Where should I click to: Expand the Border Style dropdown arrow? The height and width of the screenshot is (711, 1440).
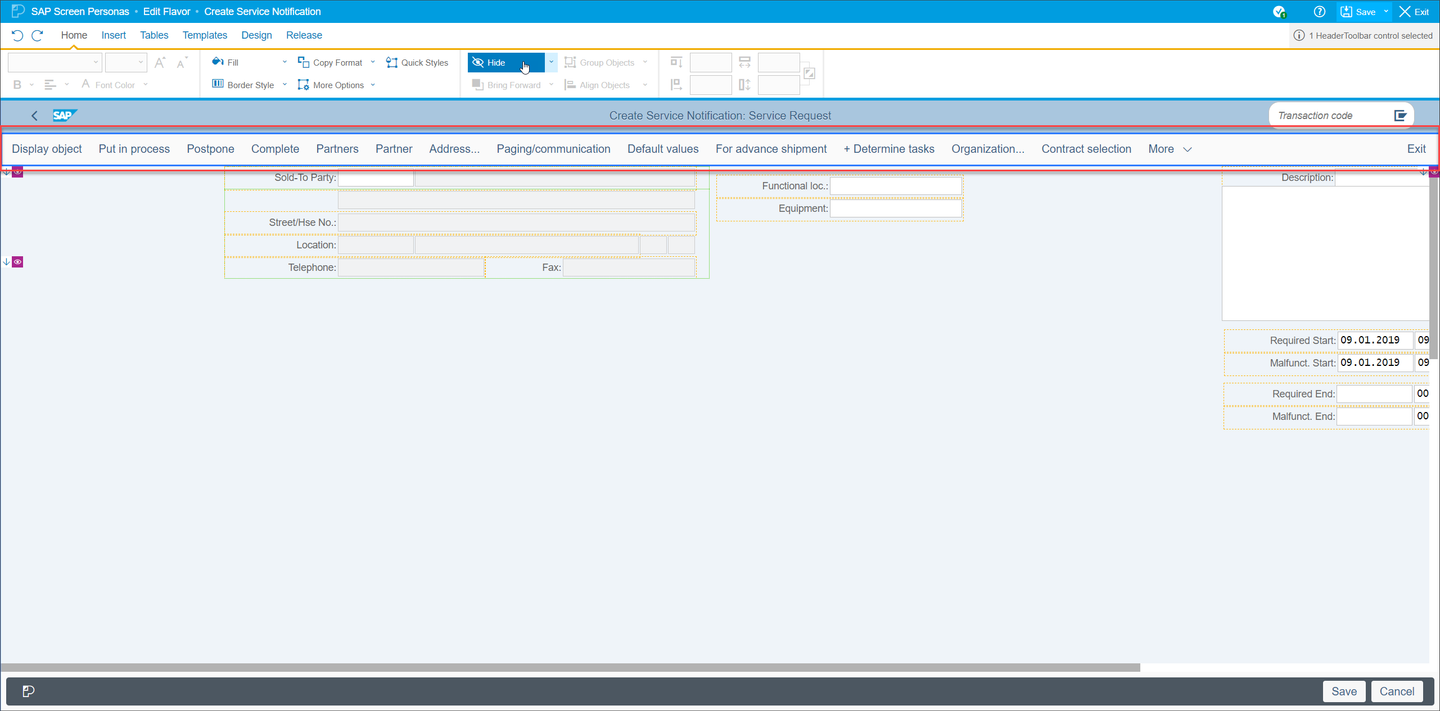(x=284, y=85)
